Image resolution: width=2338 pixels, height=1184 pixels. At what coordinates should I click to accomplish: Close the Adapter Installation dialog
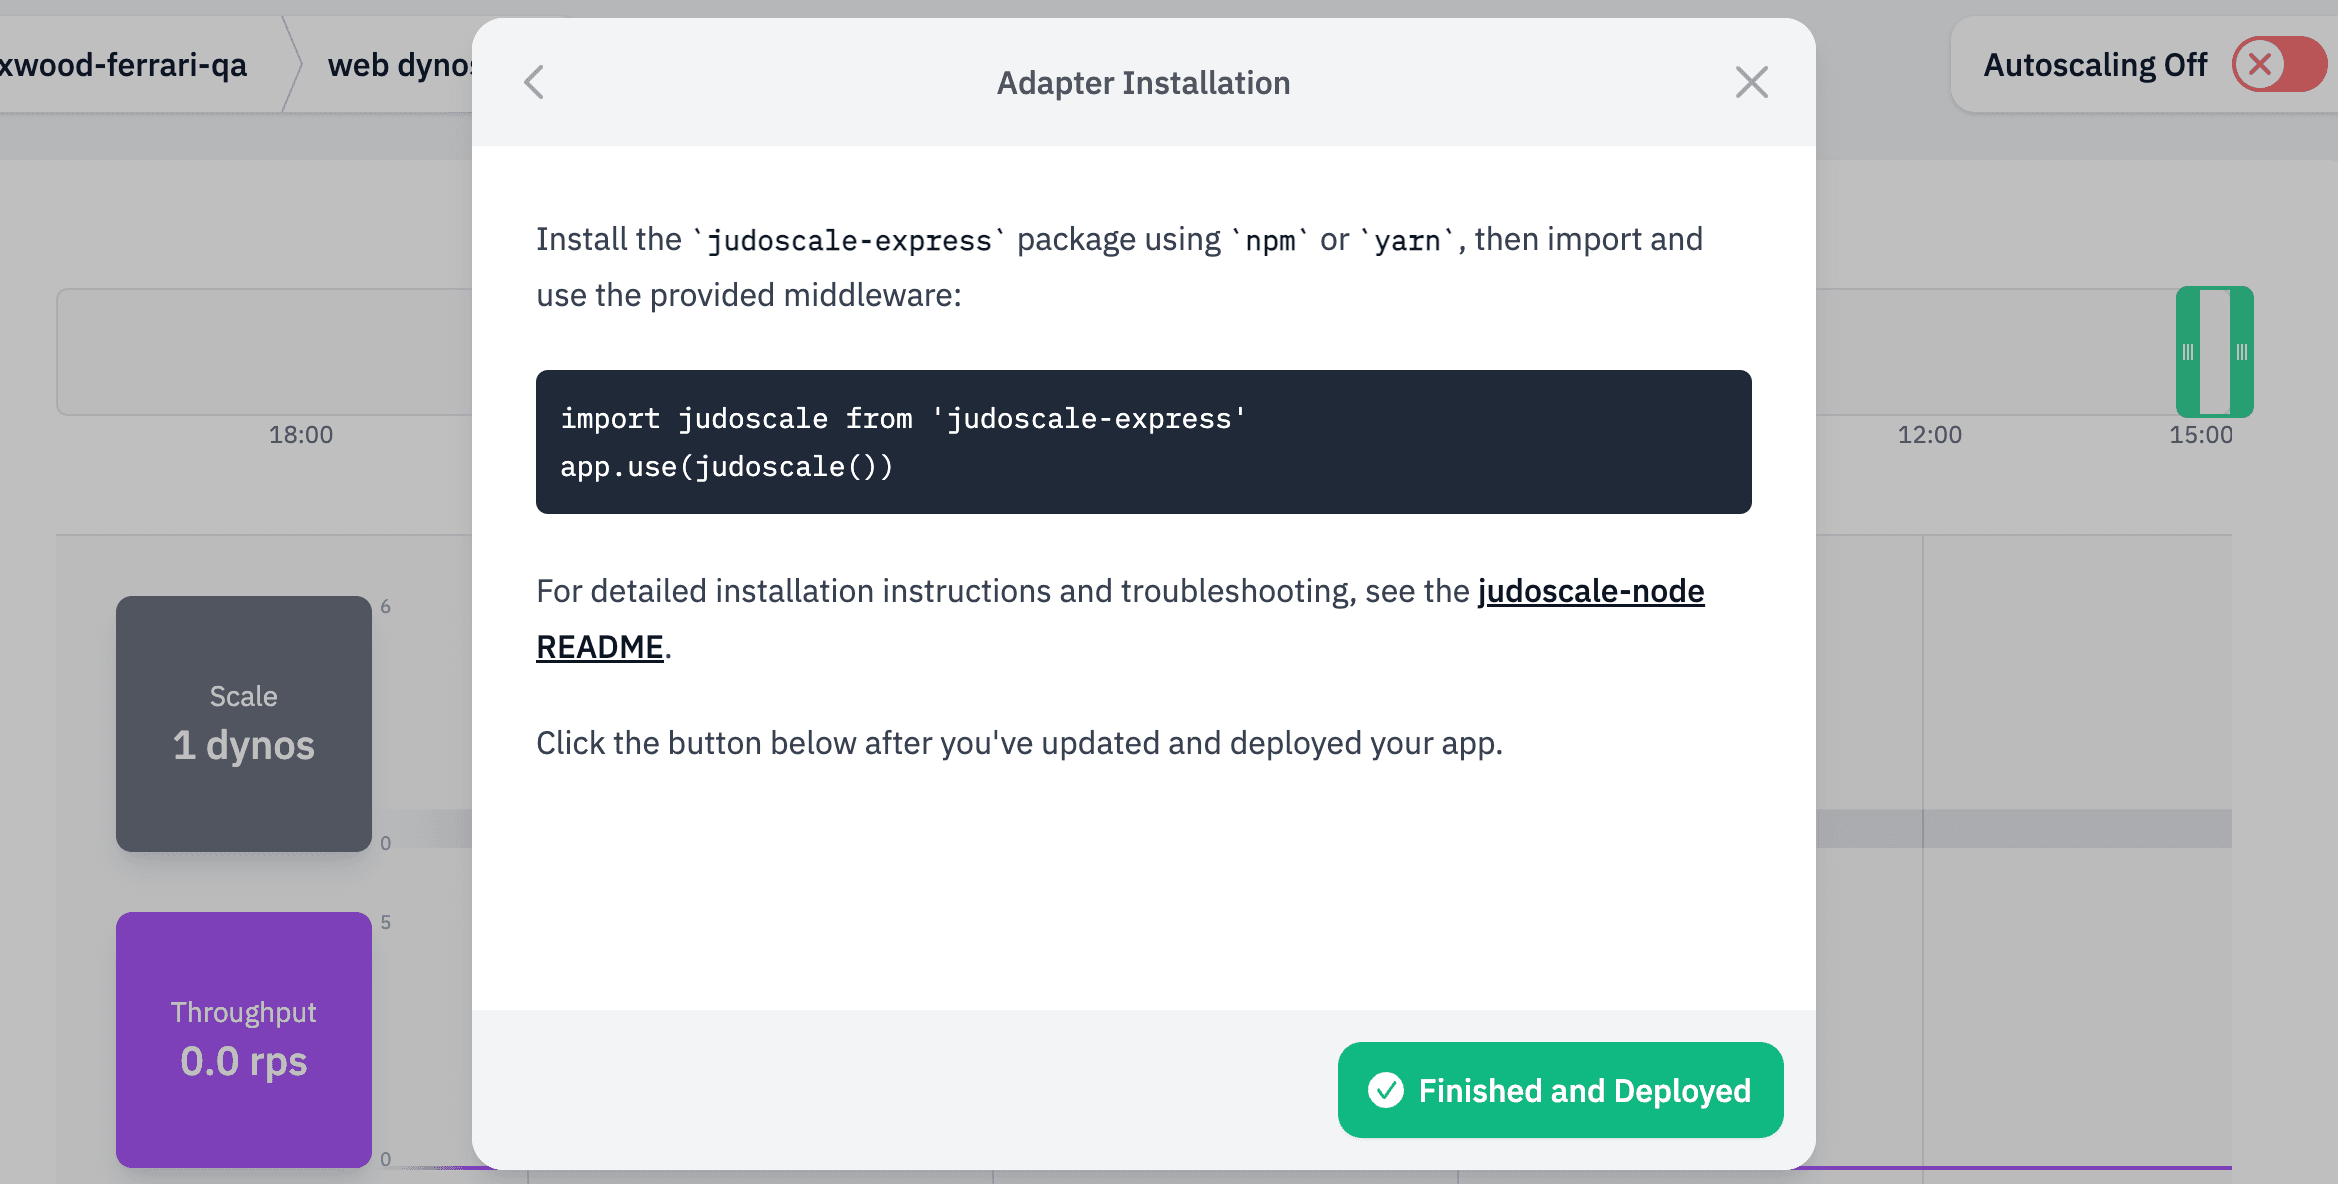point(1751,82)
